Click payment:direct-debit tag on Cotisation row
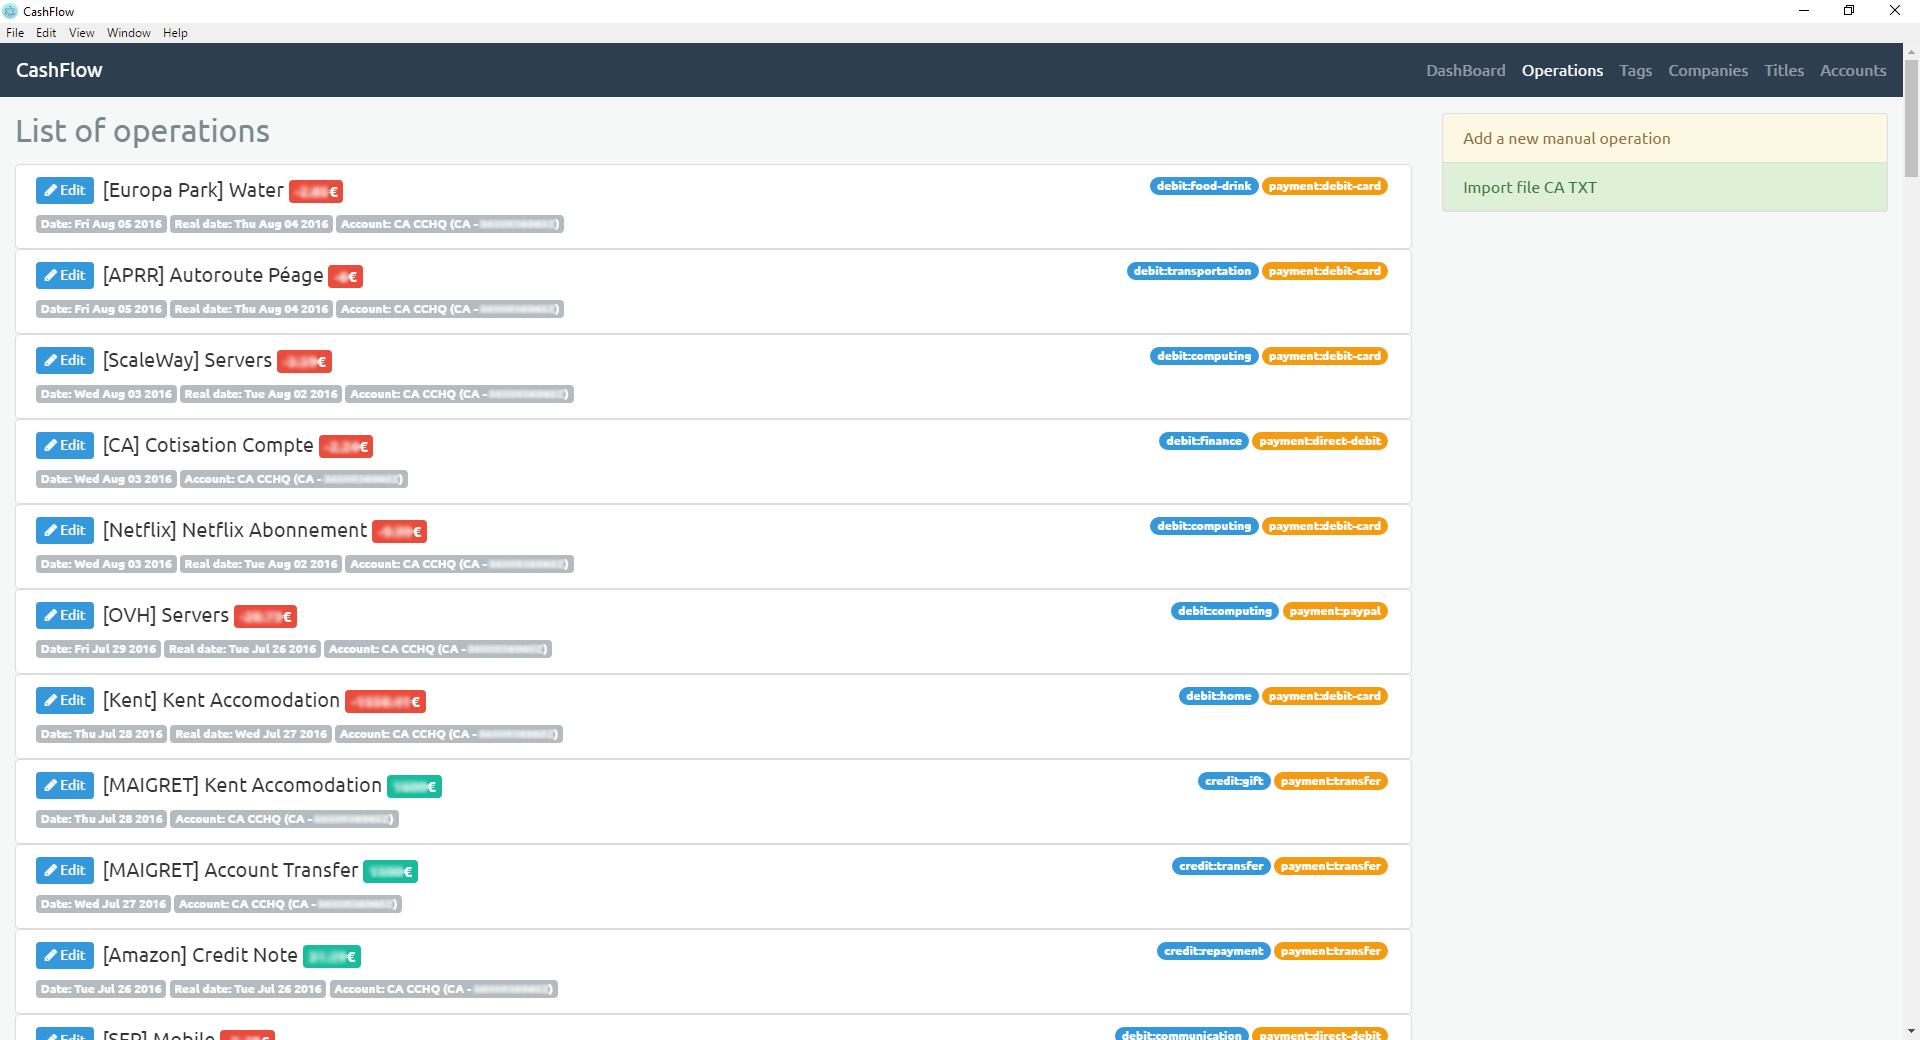This screenshot has height=1040, width=1920. (x=1320, y=441)
